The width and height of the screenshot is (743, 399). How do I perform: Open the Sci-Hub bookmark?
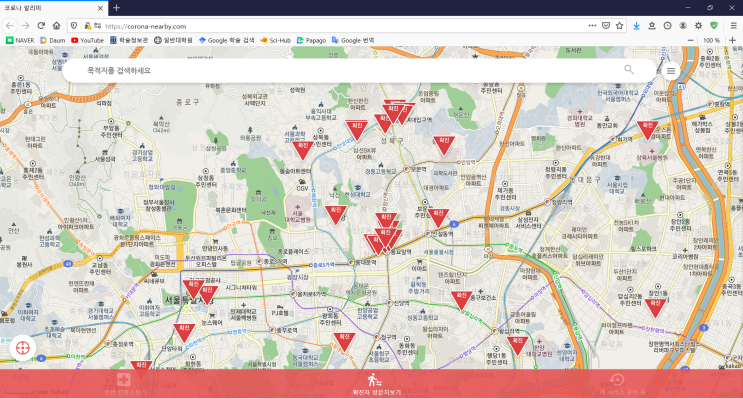[x=275, y=40]
